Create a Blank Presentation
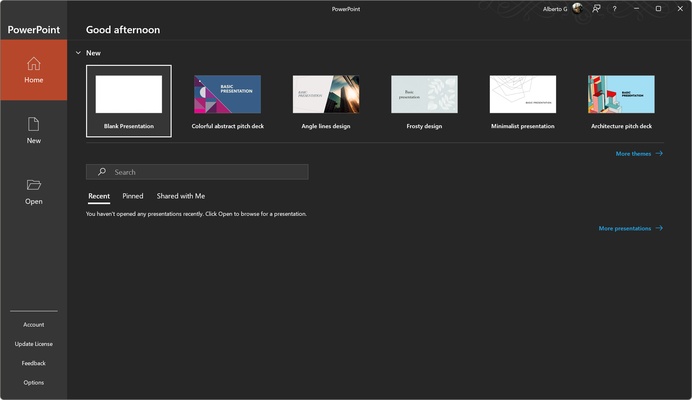This screenshot has height=400, width=692. pyautogui.click(x=129, y=101)
